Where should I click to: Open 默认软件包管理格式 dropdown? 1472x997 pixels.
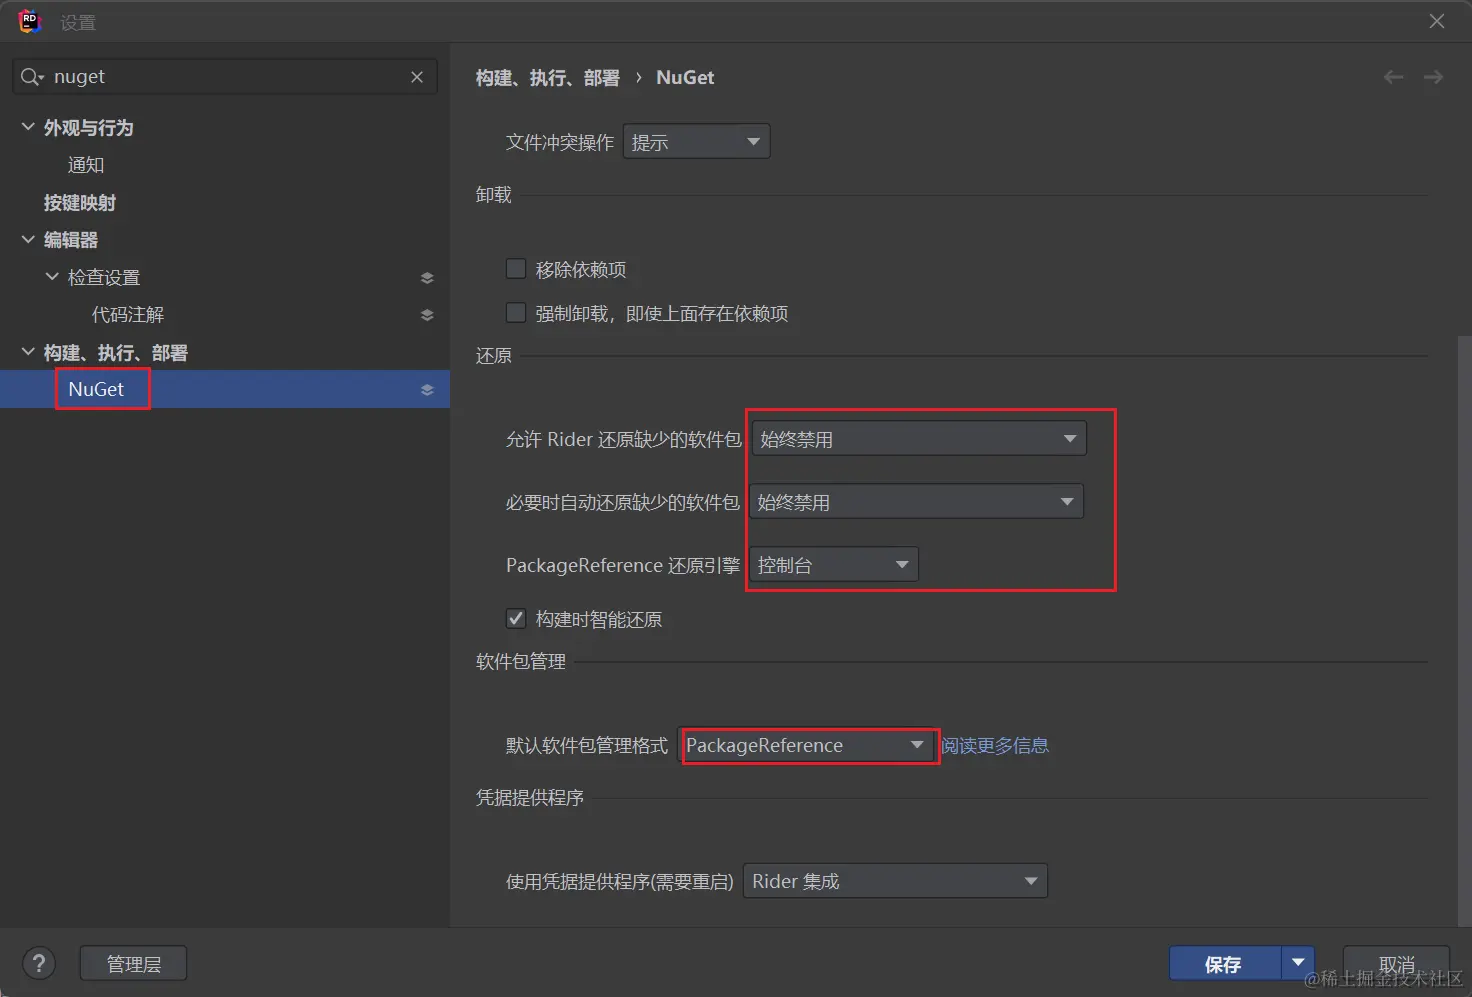point(806,745)
